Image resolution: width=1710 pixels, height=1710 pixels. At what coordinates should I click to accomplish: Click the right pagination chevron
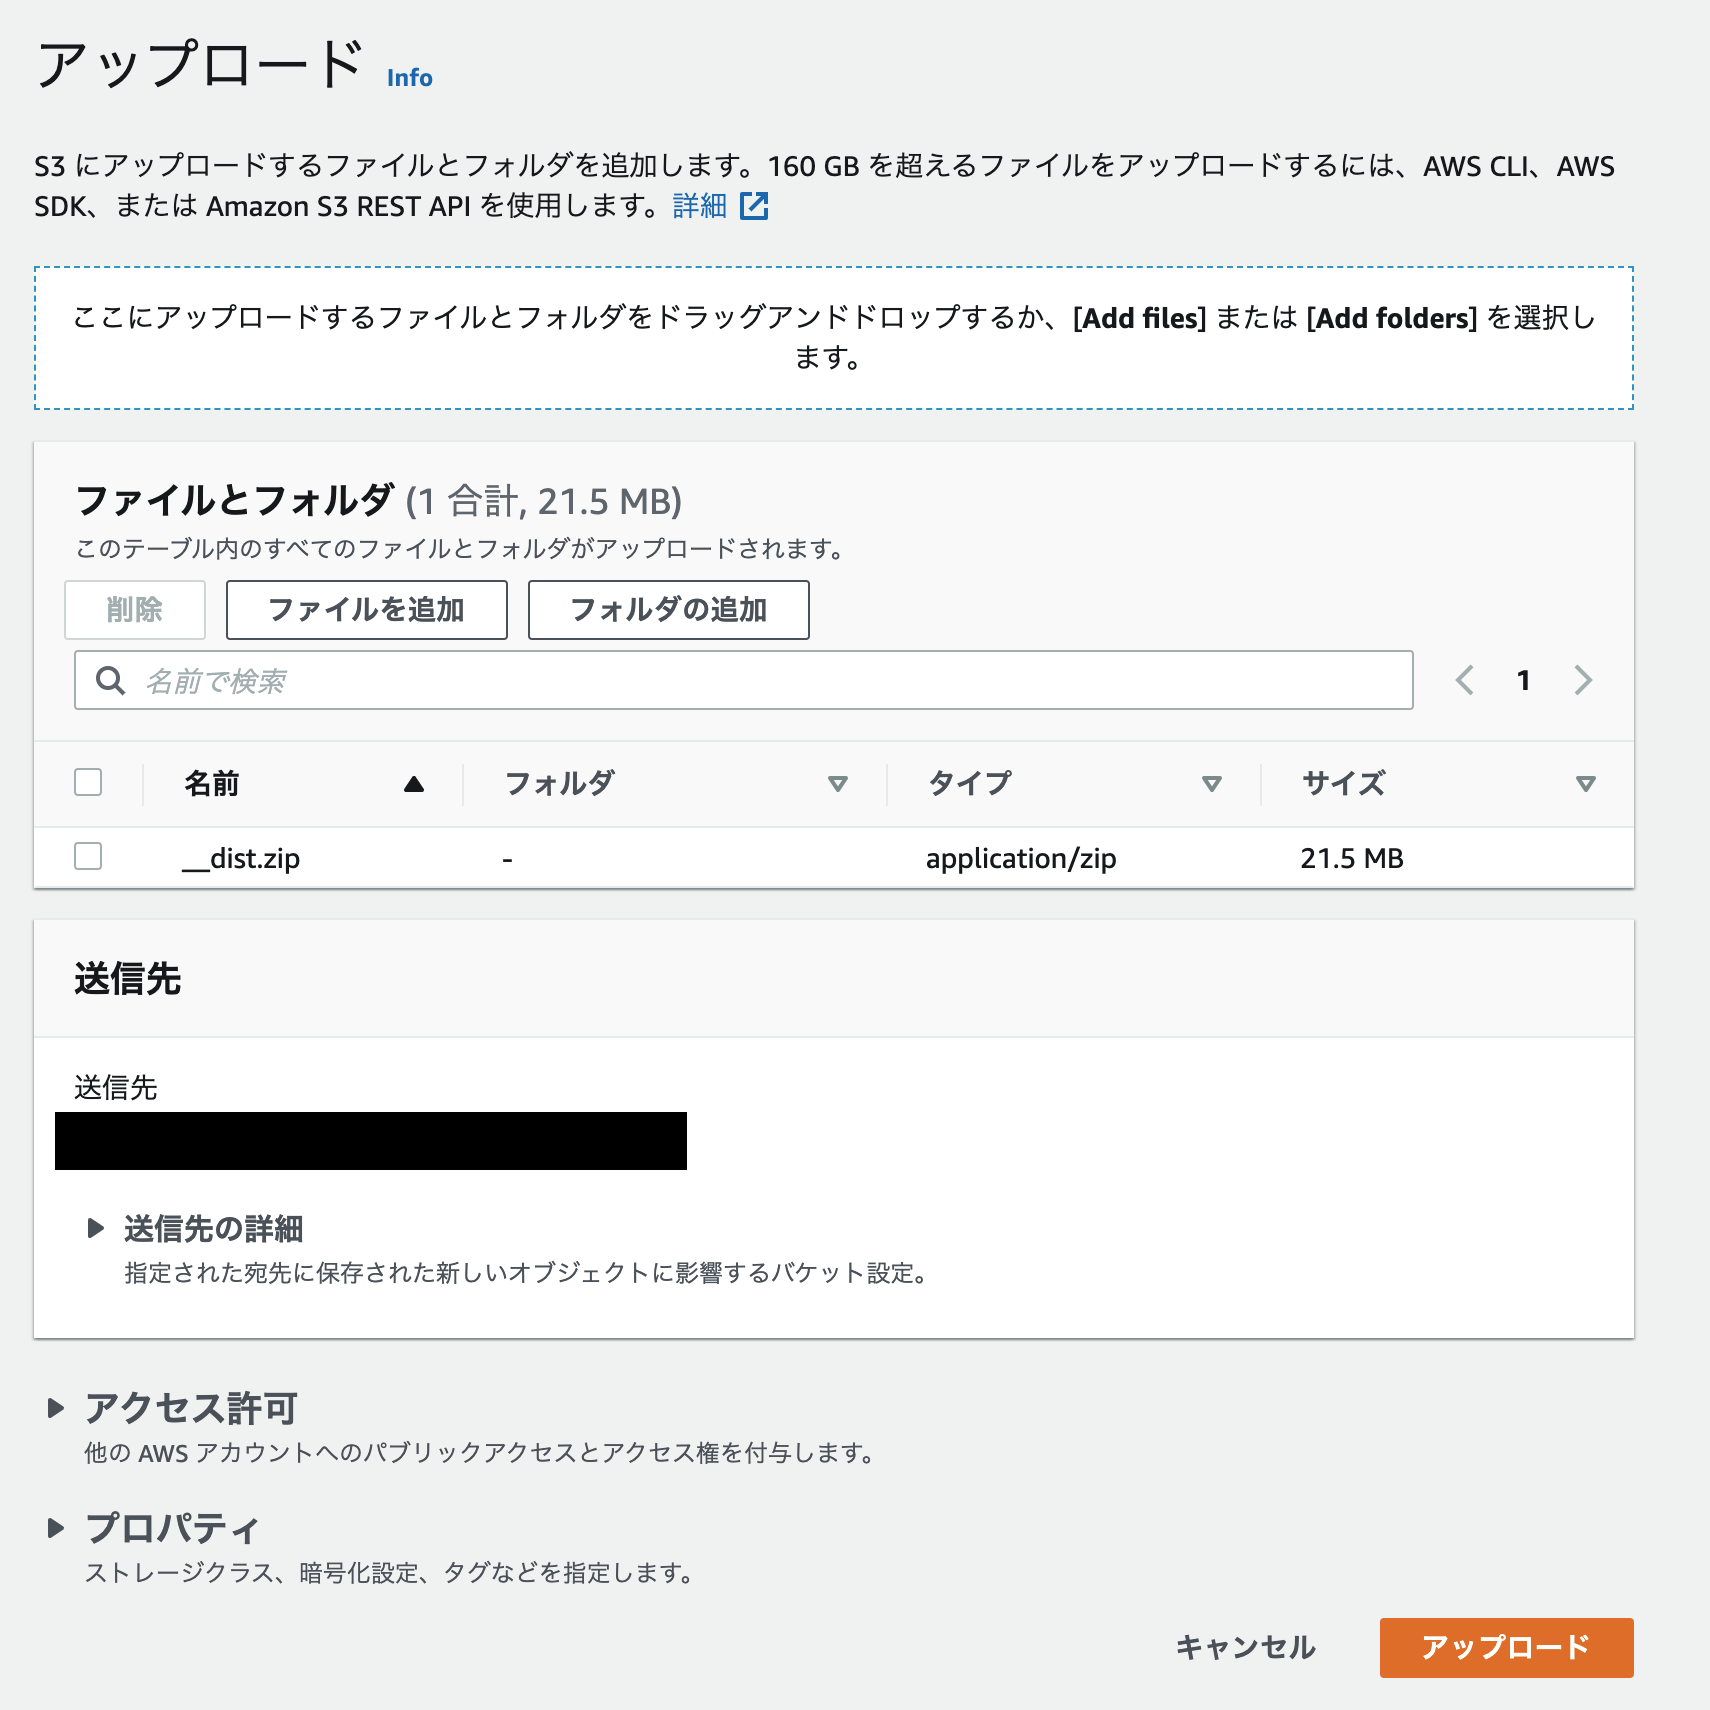(1583, 681)
